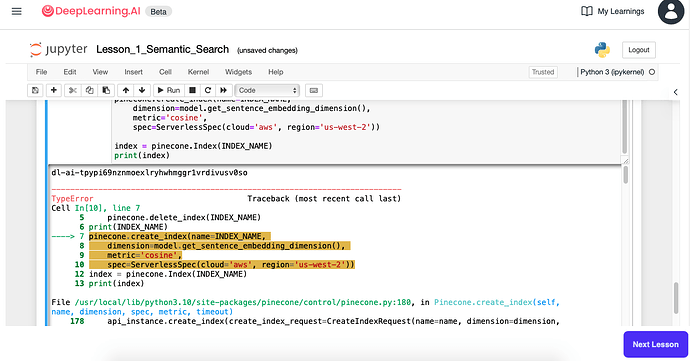
Task: Go to DeepLearning.AI home logo
Action: tap(91, 11)
